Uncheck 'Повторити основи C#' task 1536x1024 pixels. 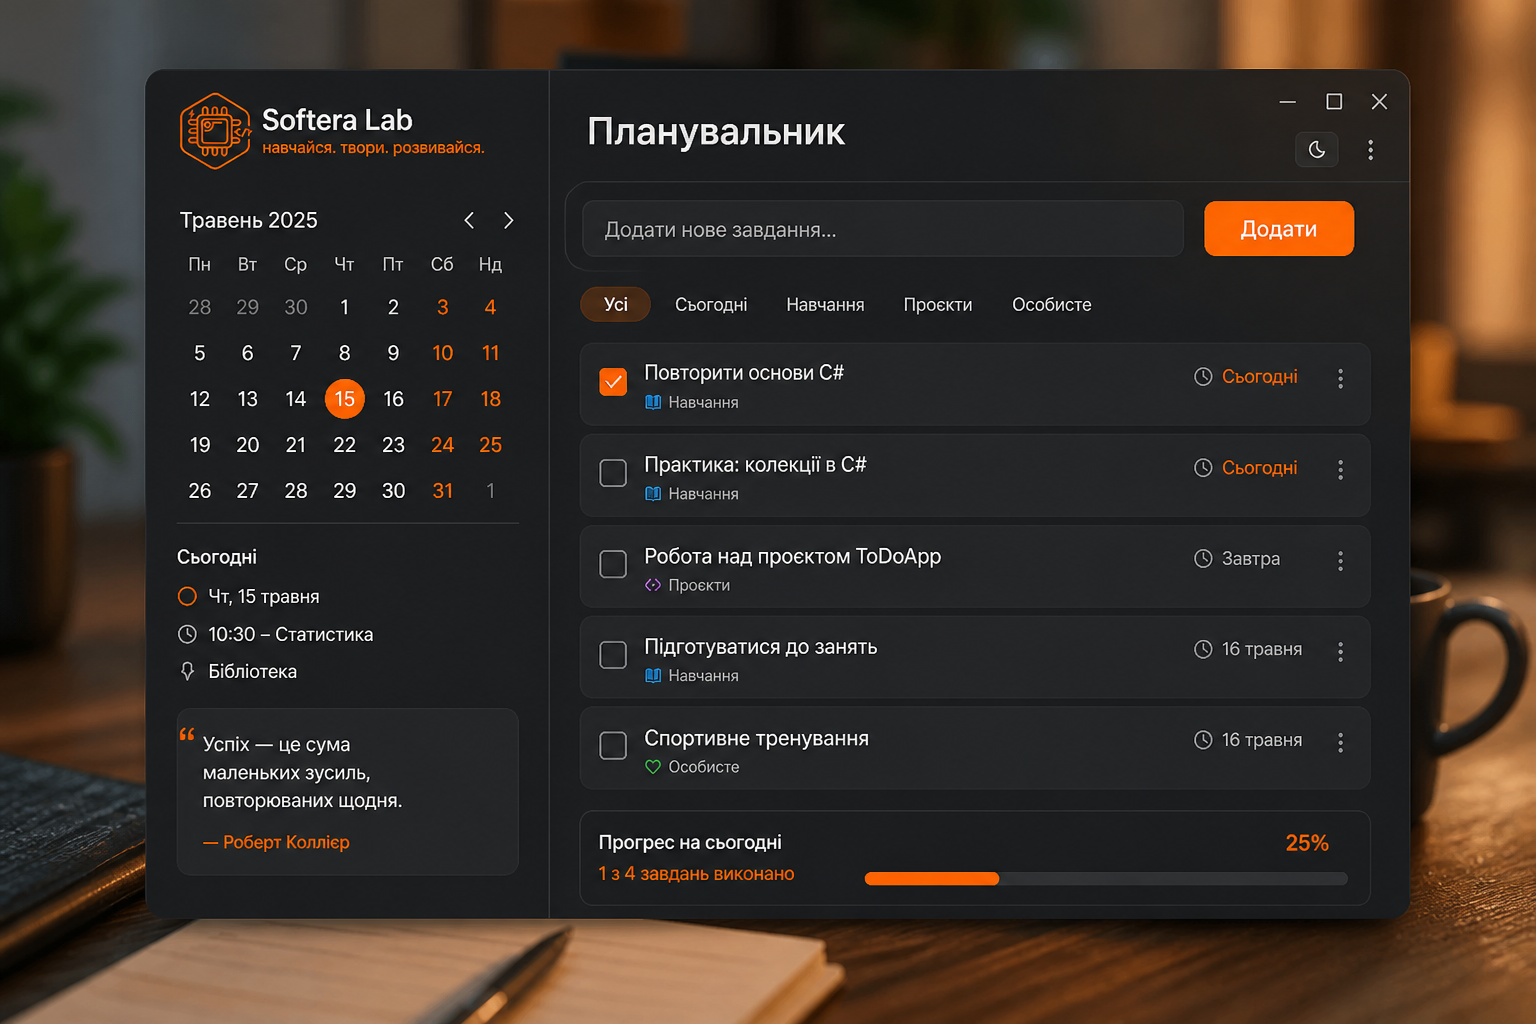(613, 381)
